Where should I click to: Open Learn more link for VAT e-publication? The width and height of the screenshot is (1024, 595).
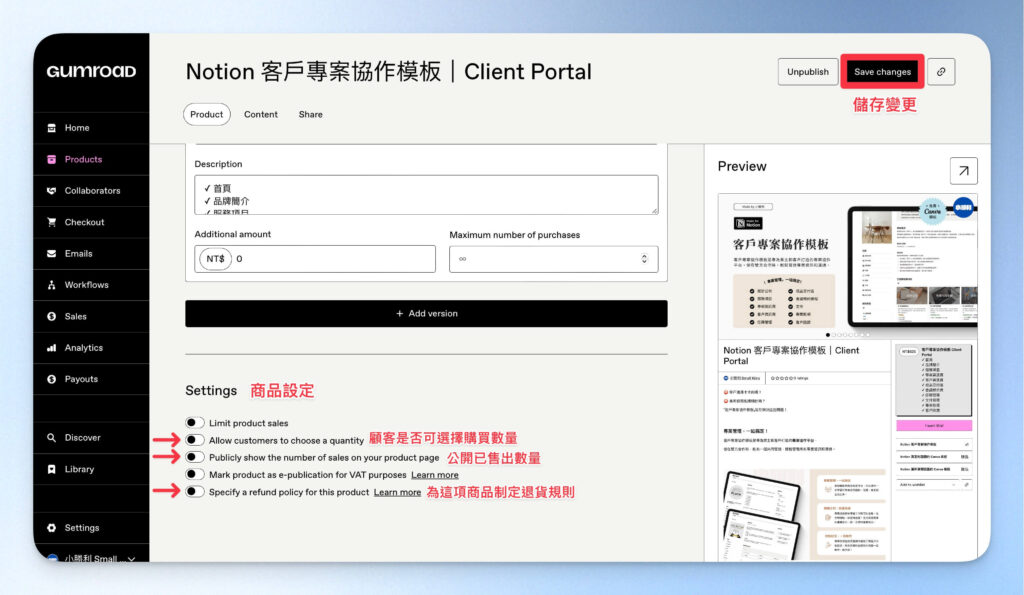pos(435,475)
